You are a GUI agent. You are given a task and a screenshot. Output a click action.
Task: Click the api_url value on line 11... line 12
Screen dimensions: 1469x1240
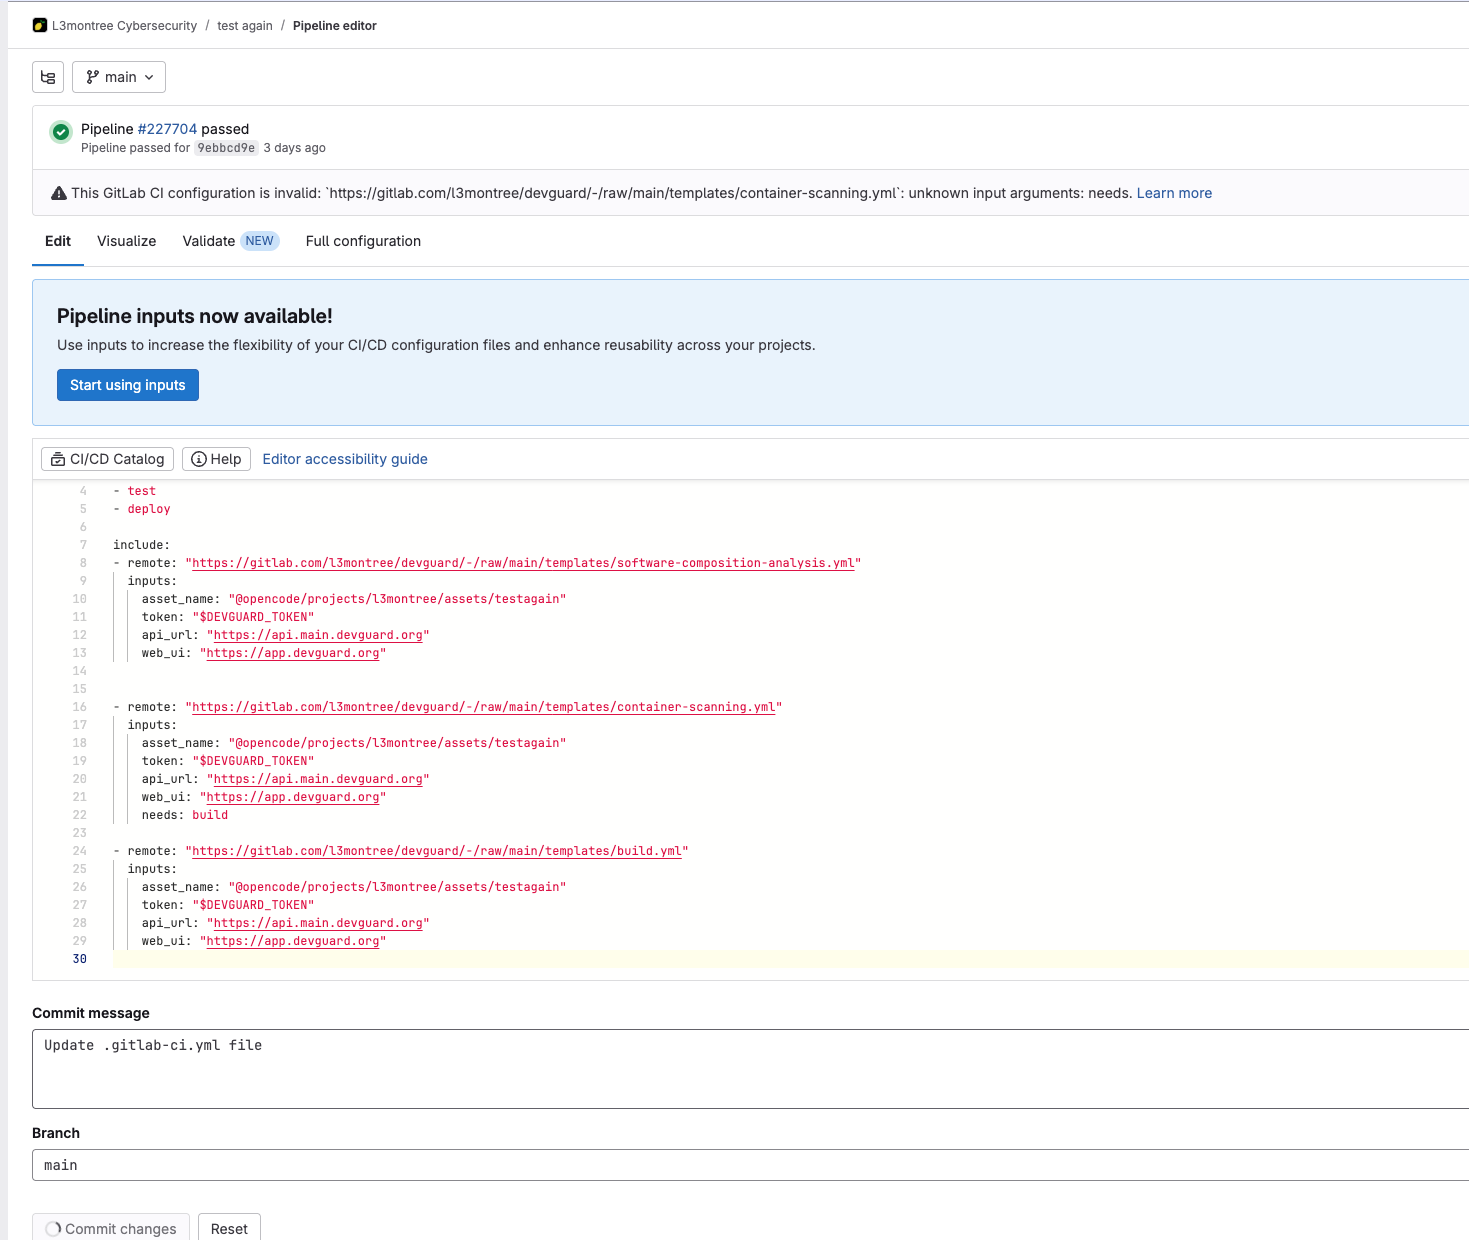tap(318, 635)
